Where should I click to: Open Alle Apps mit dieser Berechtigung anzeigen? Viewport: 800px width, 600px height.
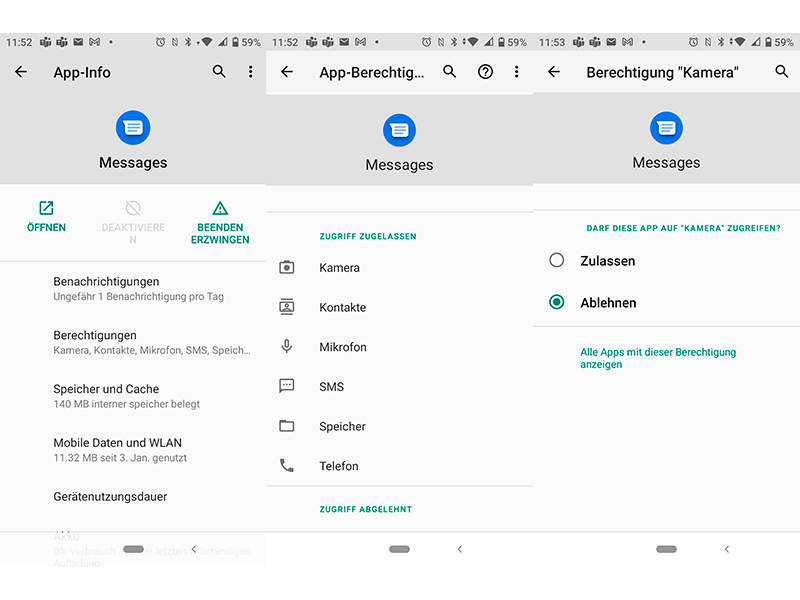coord(658,358)
